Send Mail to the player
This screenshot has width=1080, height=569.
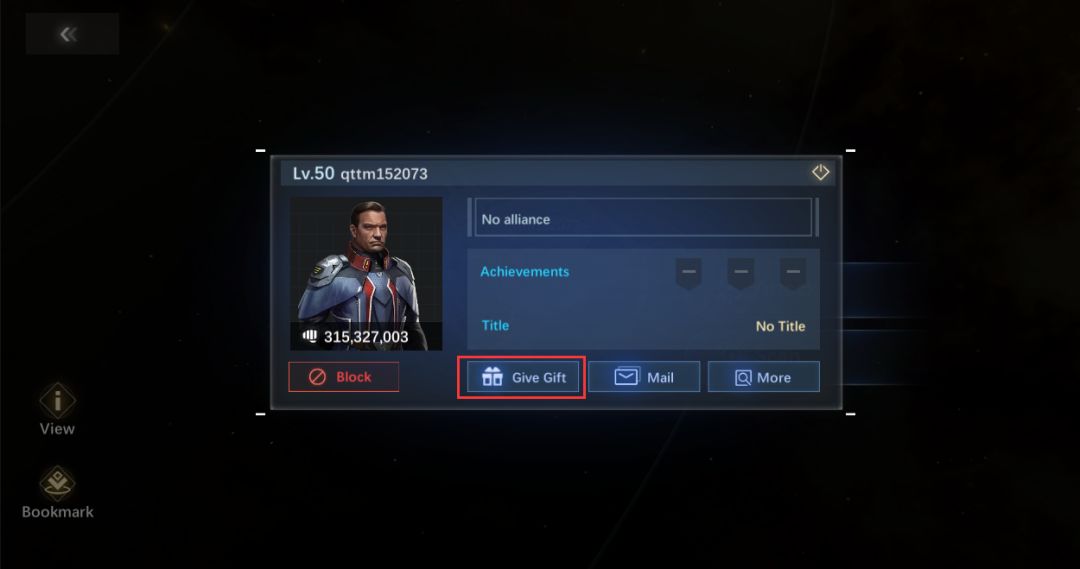644,377
